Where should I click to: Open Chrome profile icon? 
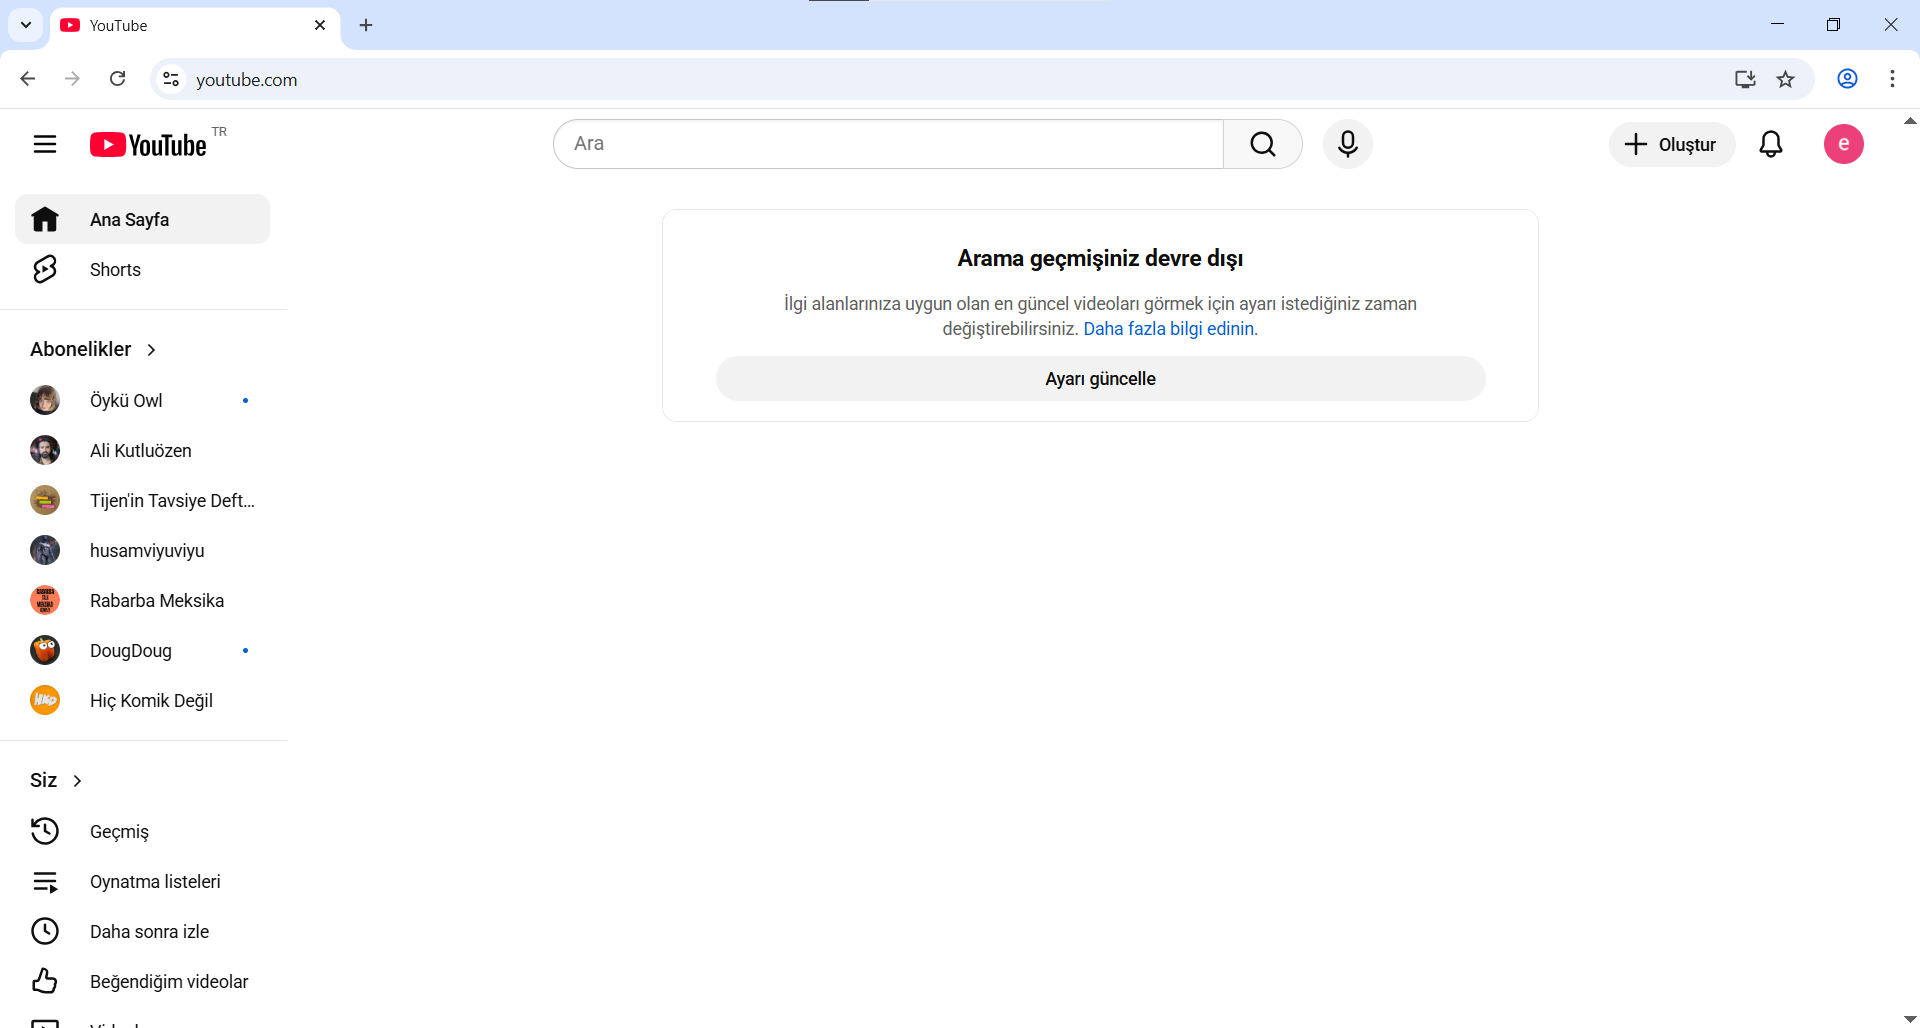(x=1848, y=79)
